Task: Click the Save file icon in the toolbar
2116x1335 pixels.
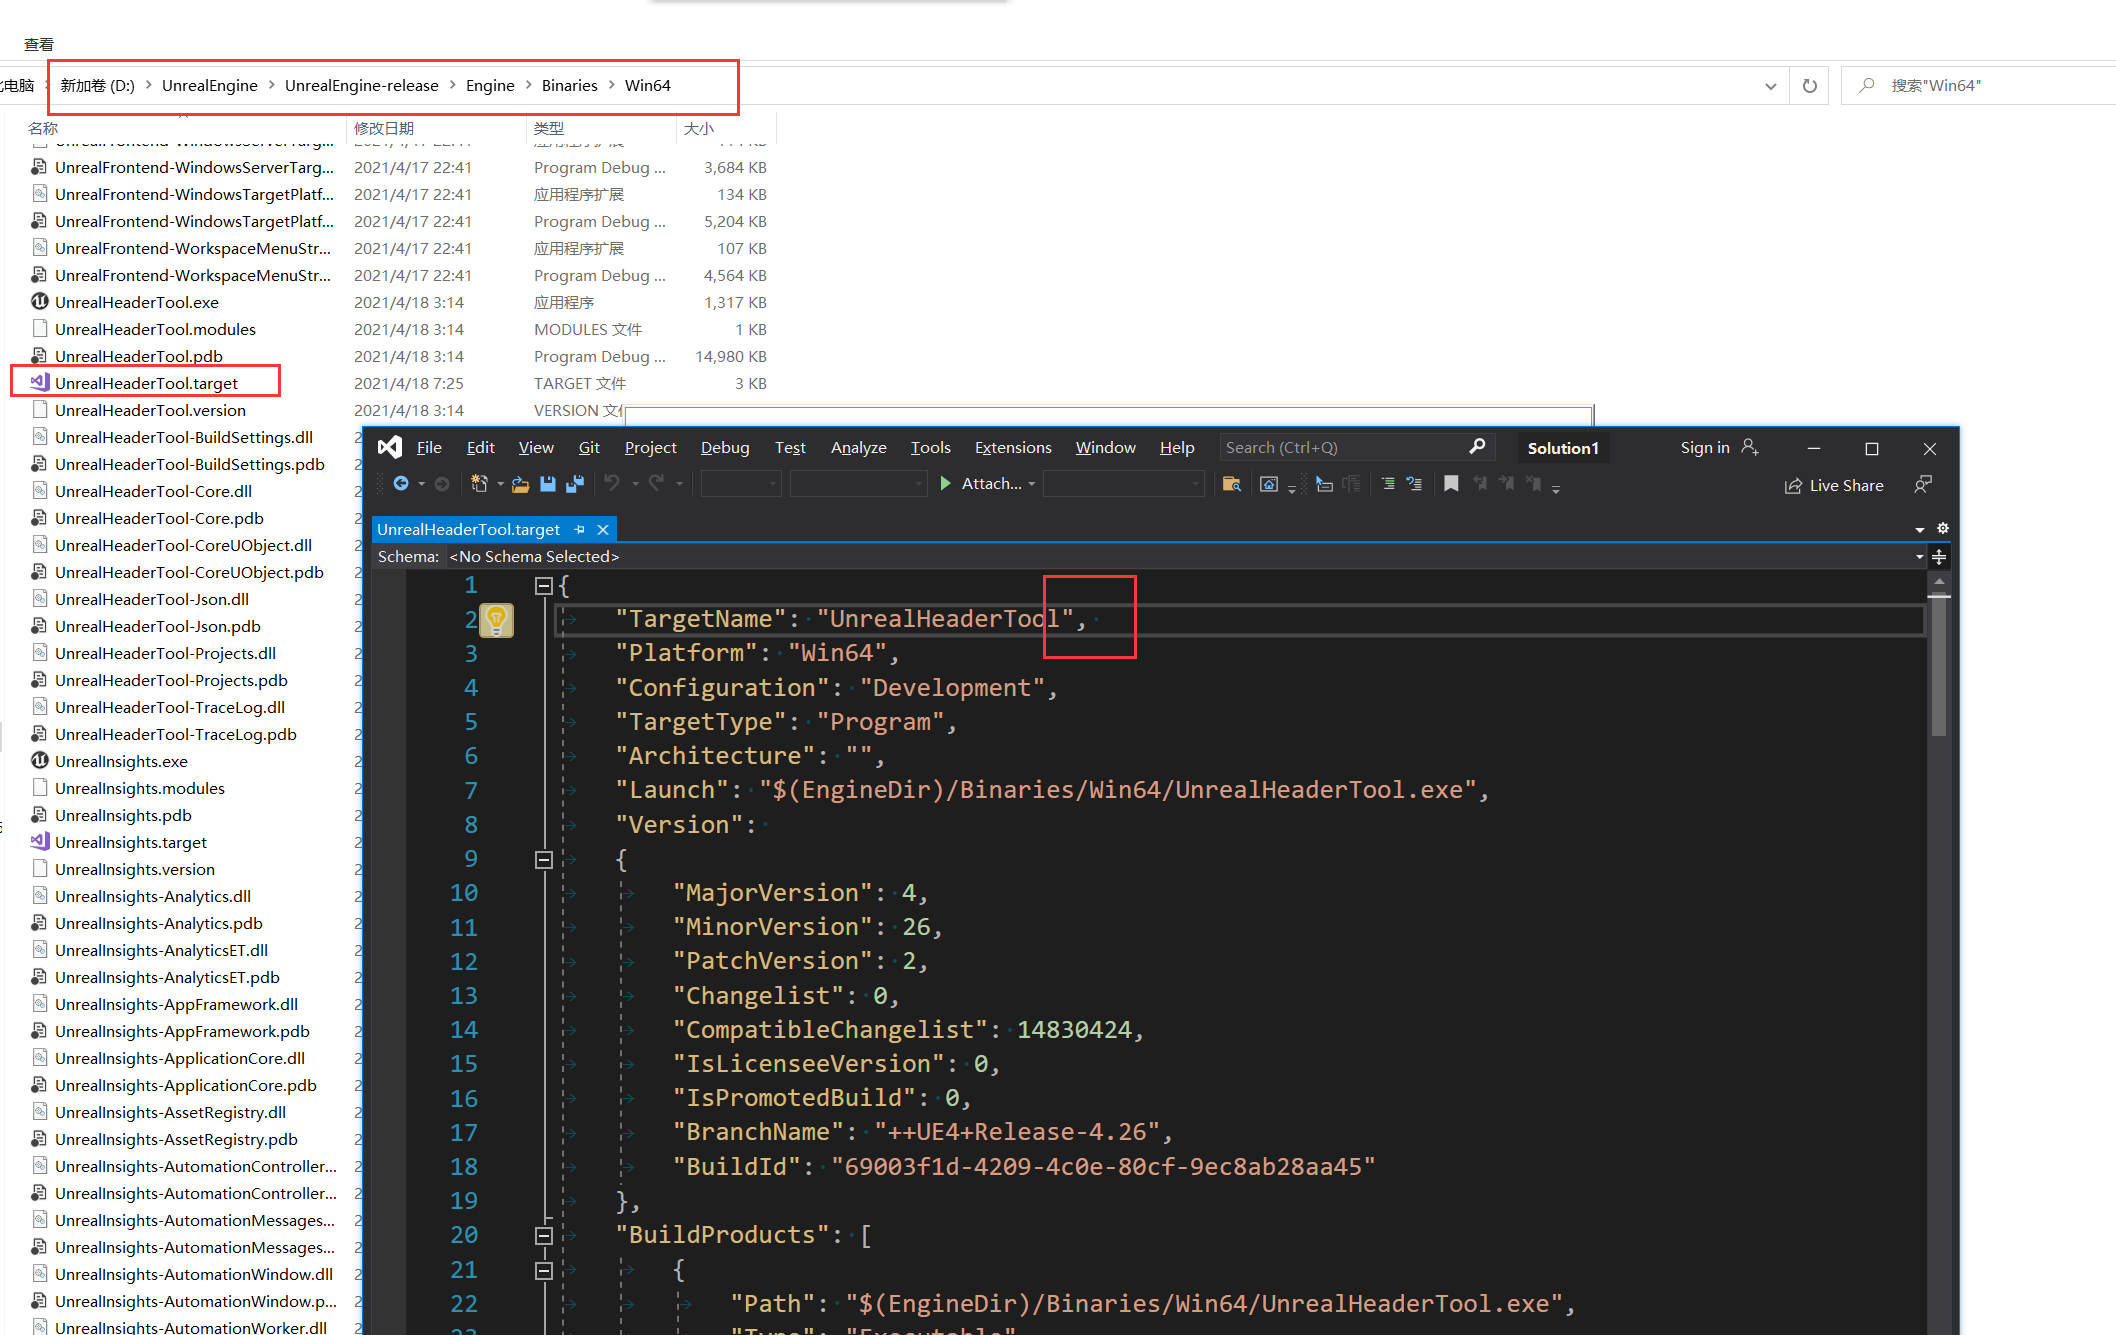Action: 547,484
